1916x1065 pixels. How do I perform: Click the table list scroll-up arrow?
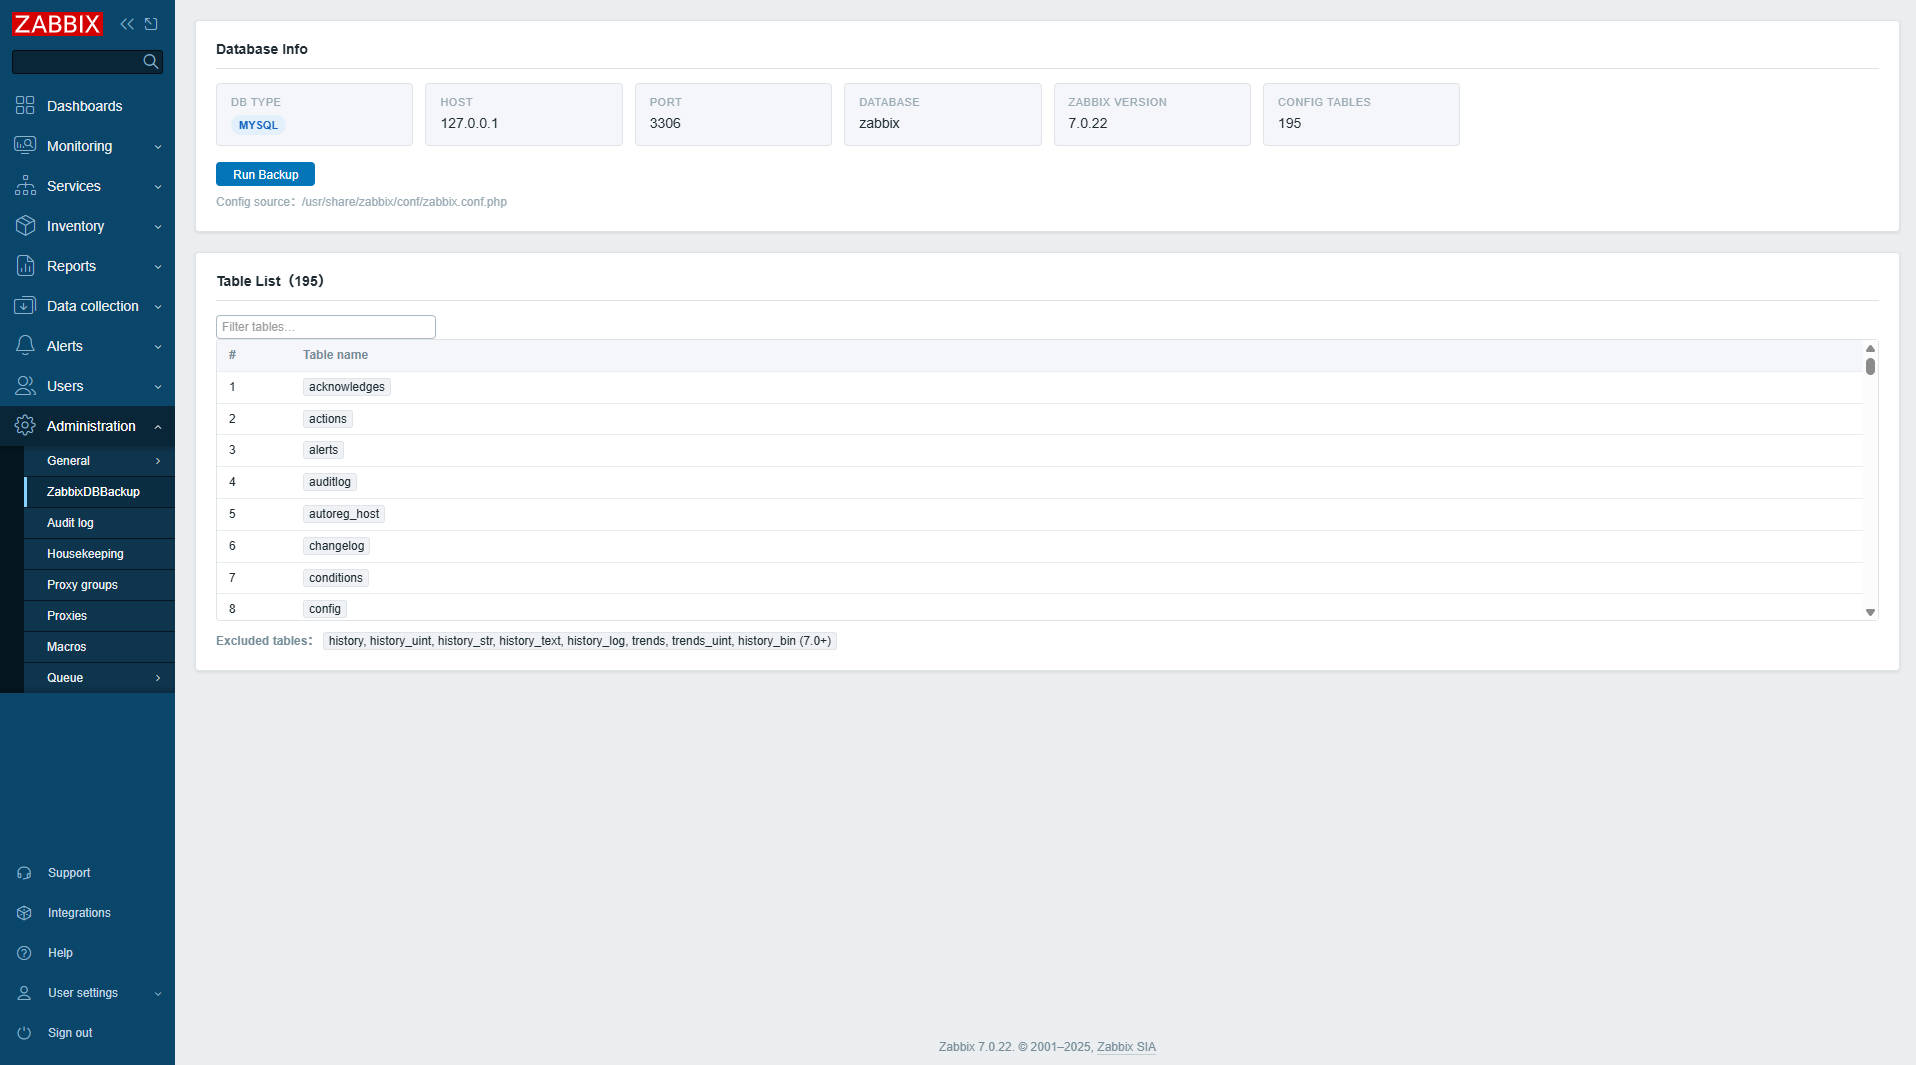[x=1870, y=348]
